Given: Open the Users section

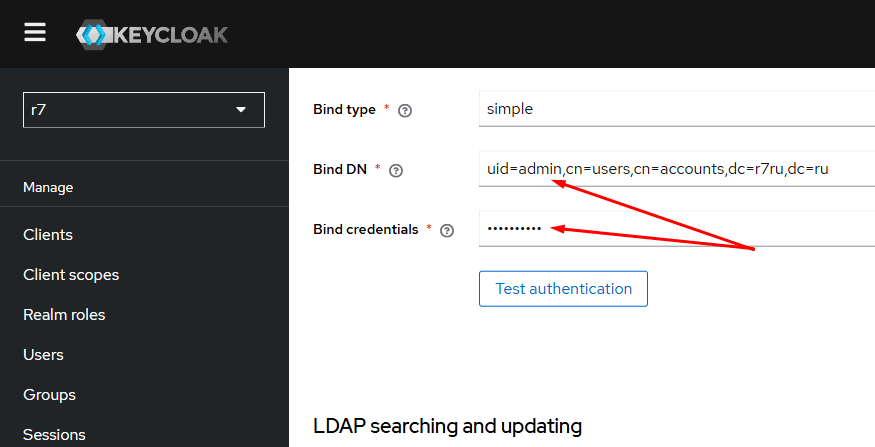Looking at the screenshot, I should (x=43, y=355).
